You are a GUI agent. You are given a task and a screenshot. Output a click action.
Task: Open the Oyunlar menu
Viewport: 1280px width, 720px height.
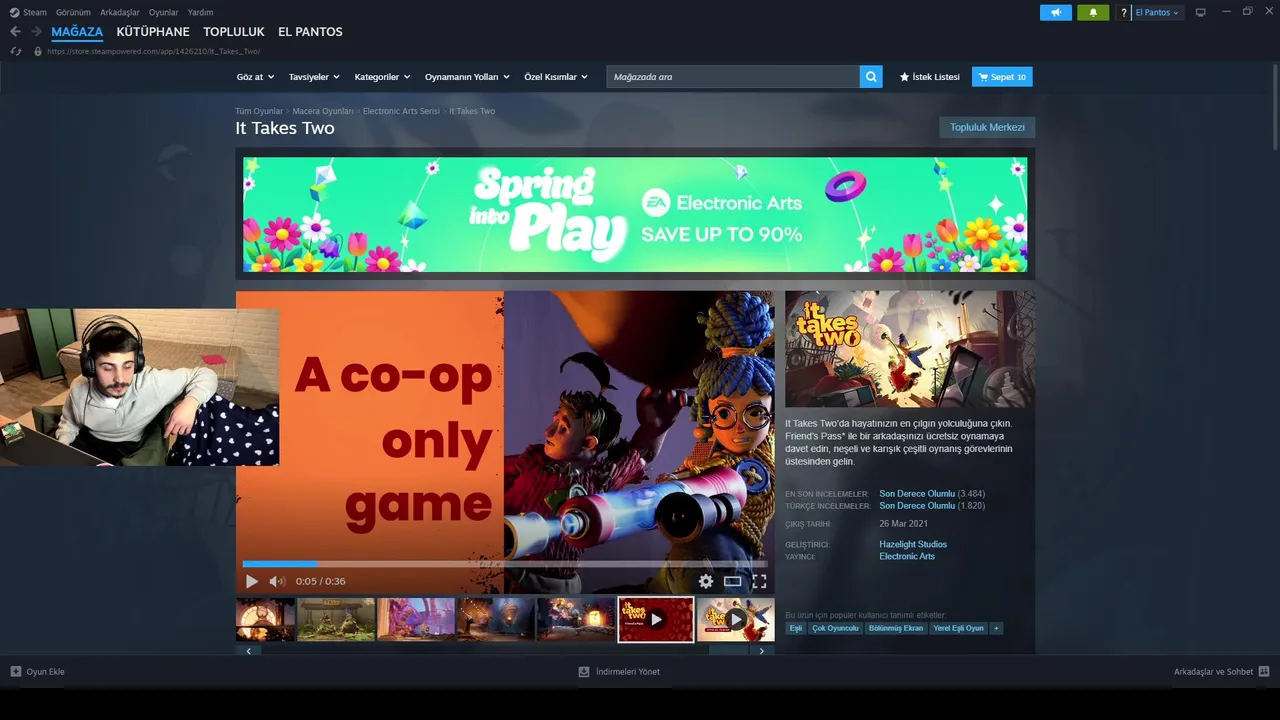point(164,12)
